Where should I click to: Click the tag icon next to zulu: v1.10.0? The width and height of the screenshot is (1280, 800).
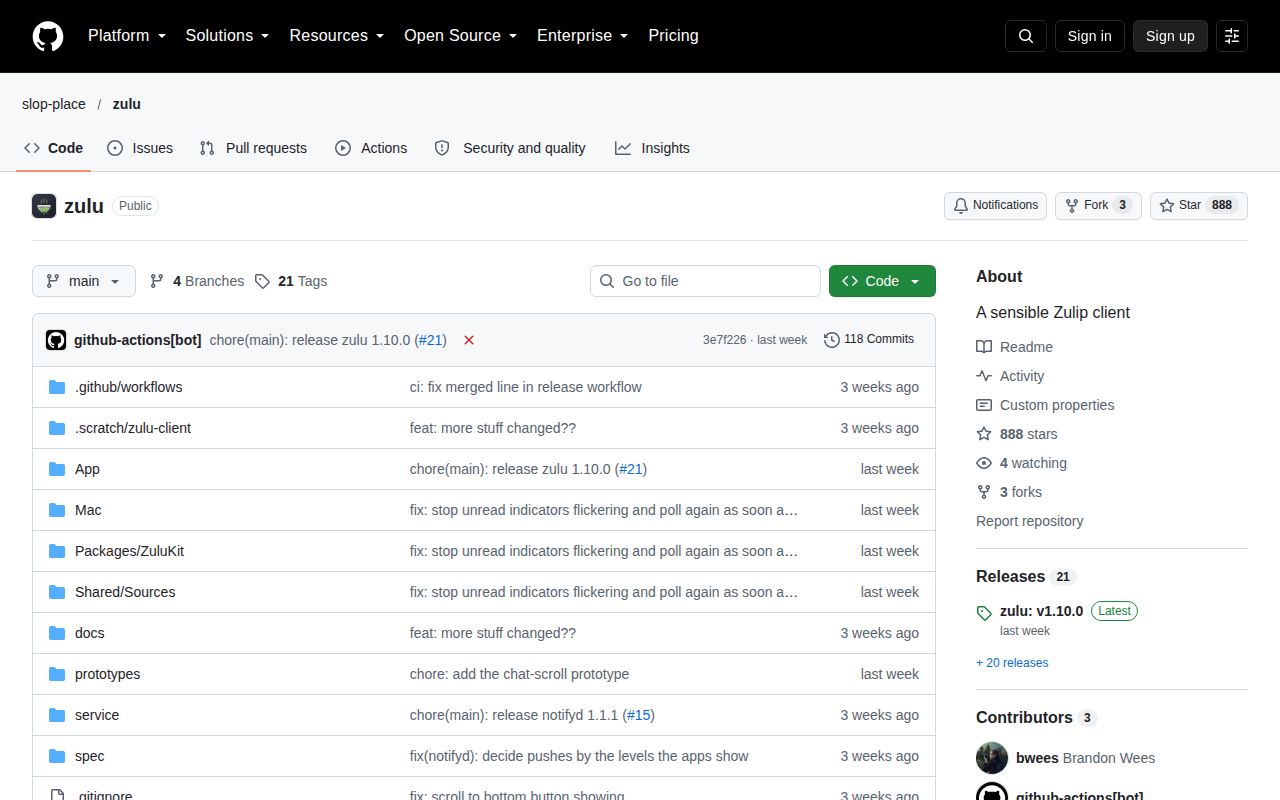984,612
